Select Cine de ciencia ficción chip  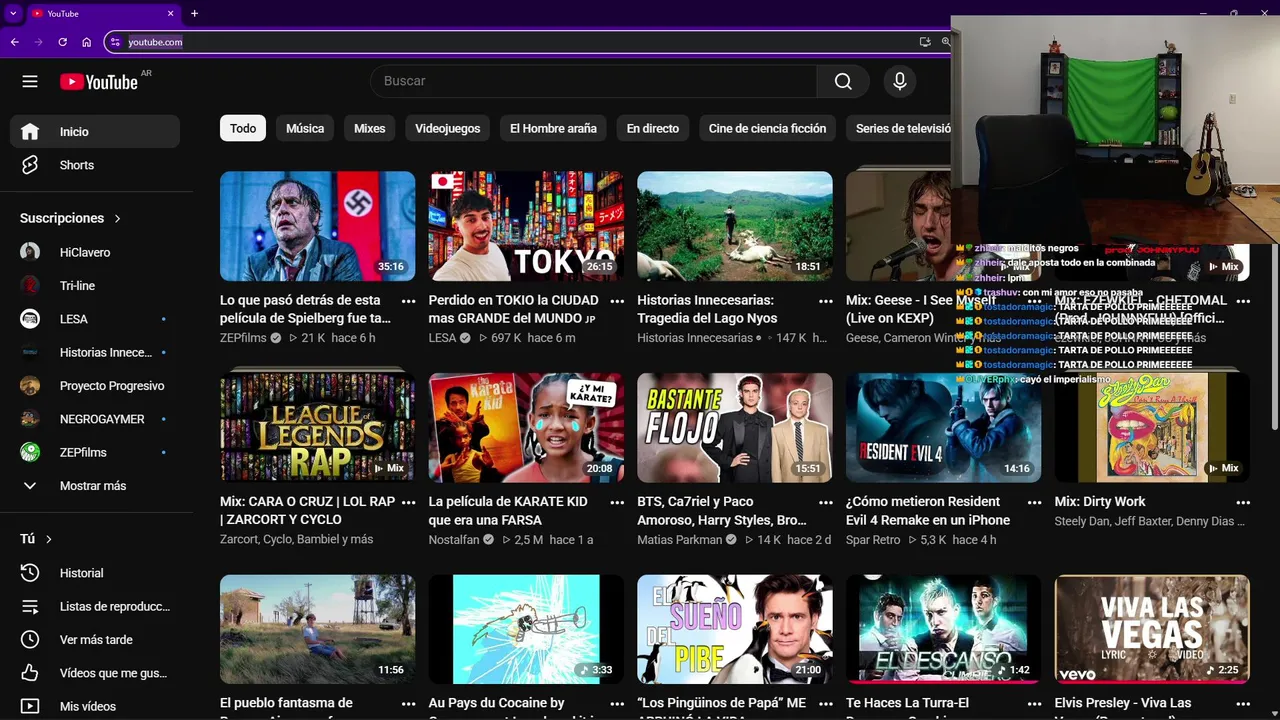pos(768,128)
